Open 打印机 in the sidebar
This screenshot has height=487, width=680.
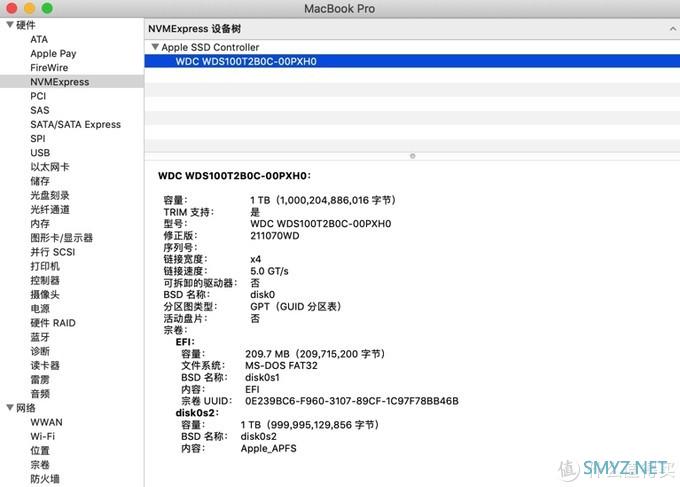point(45,266)
